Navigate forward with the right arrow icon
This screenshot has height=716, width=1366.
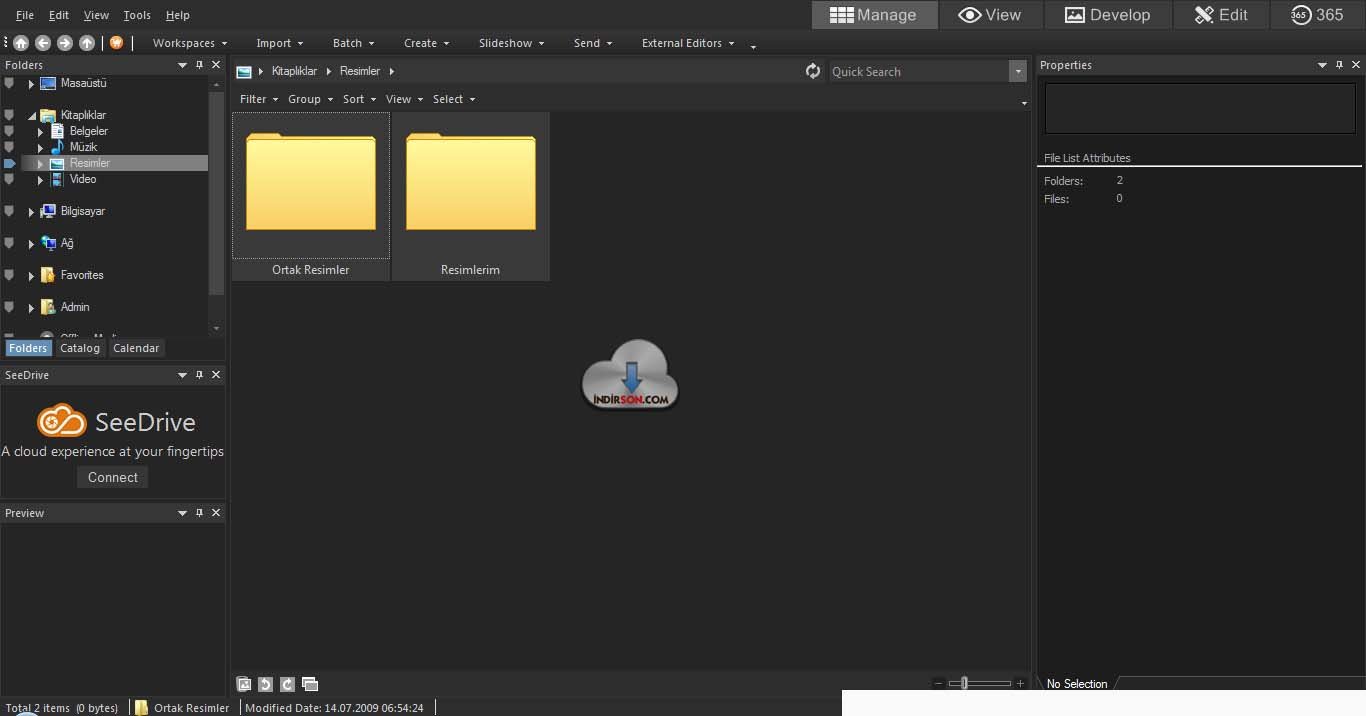[x=65, y=43]
